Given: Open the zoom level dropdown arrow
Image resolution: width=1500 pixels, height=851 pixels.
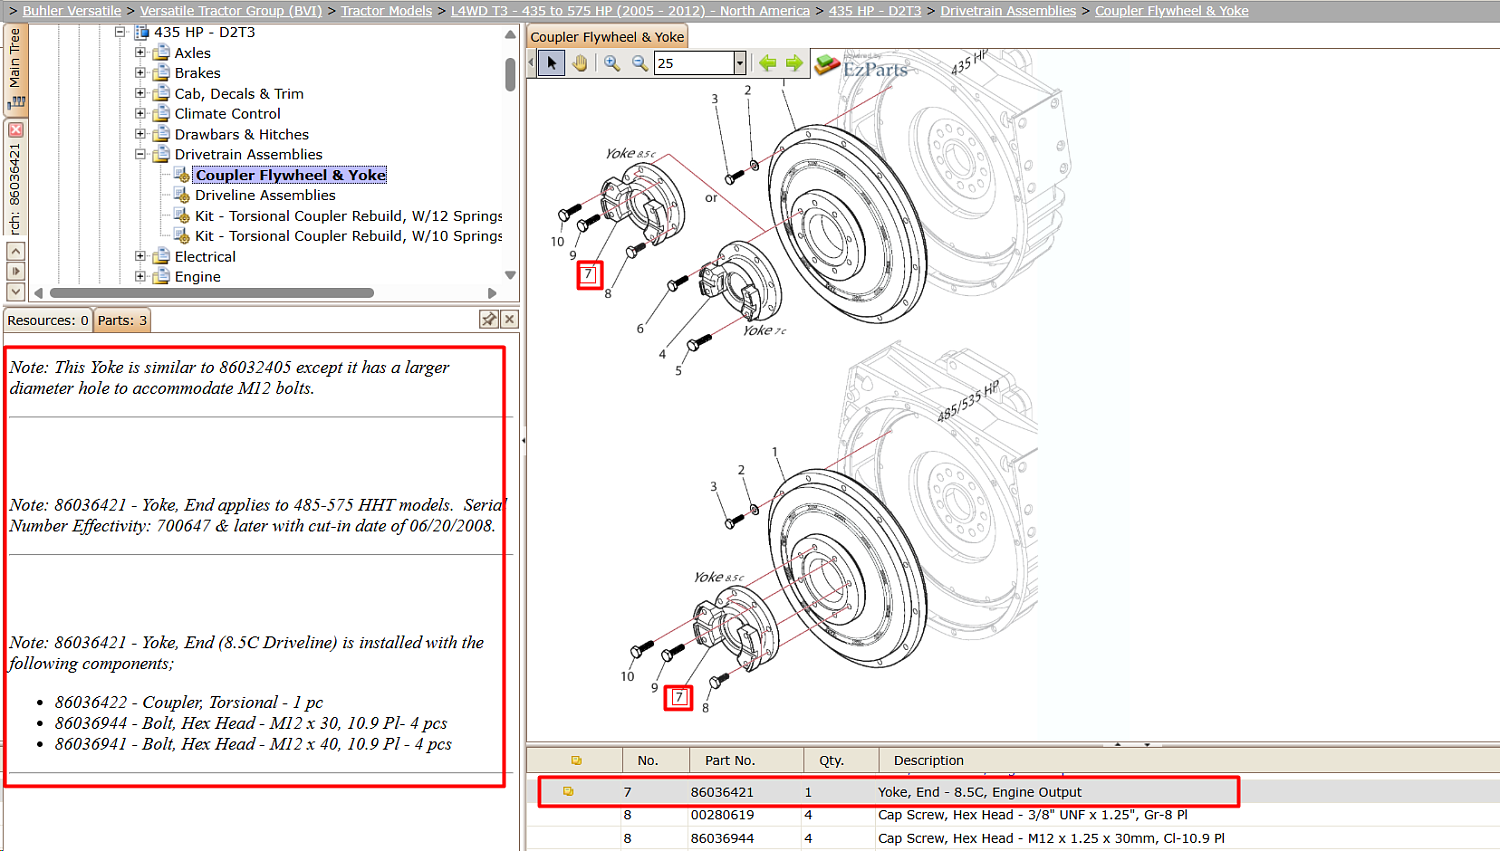Looking at the screenshot, I should (740, 63).
